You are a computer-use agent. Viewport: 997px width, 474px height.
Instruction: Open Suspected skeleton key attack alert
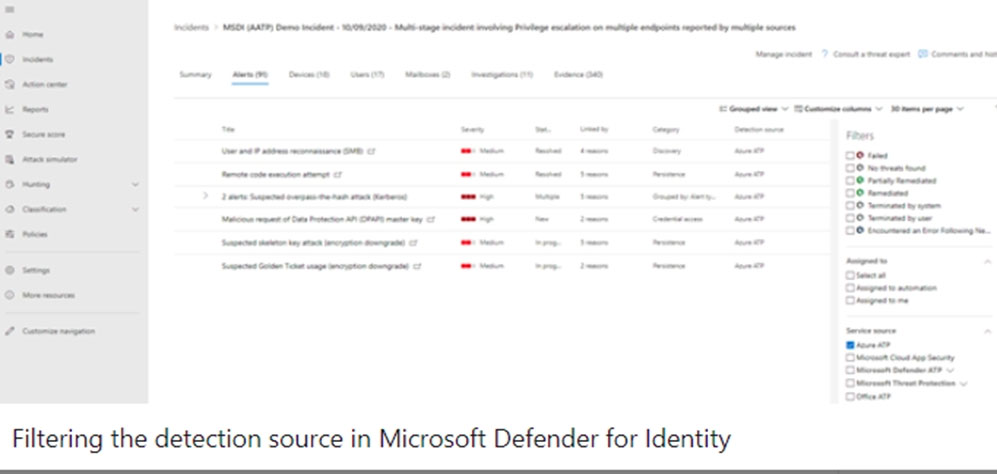click(x=314, y=243)
